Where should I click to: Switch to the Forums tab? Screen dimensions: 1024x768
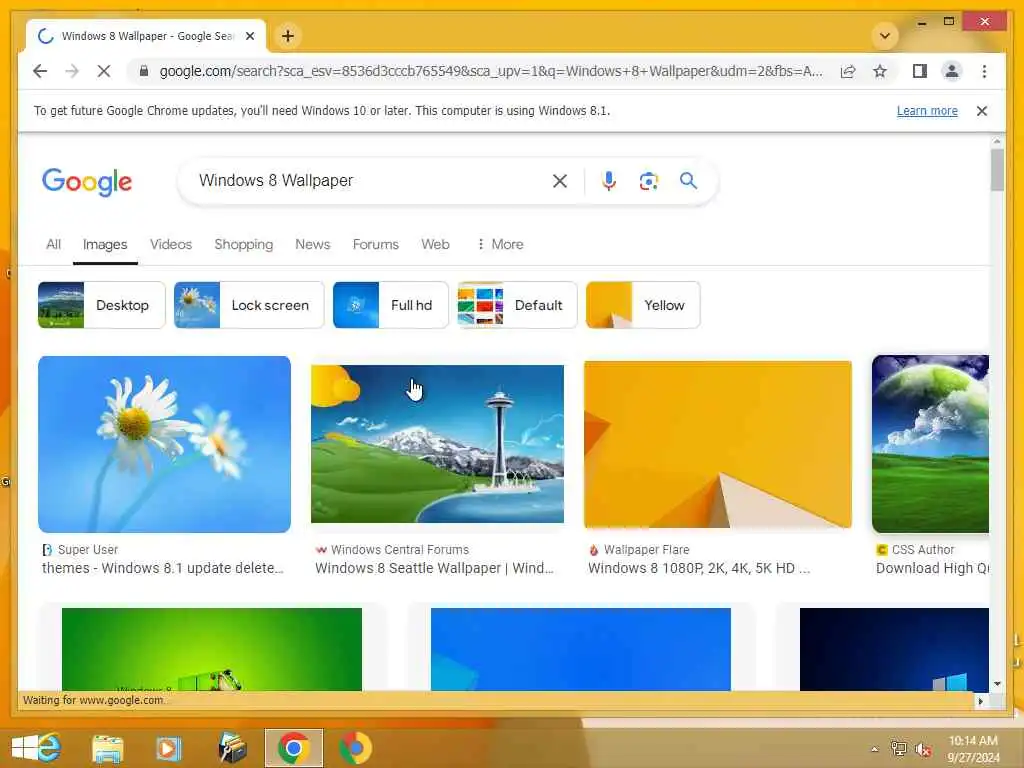coord(376,244)
